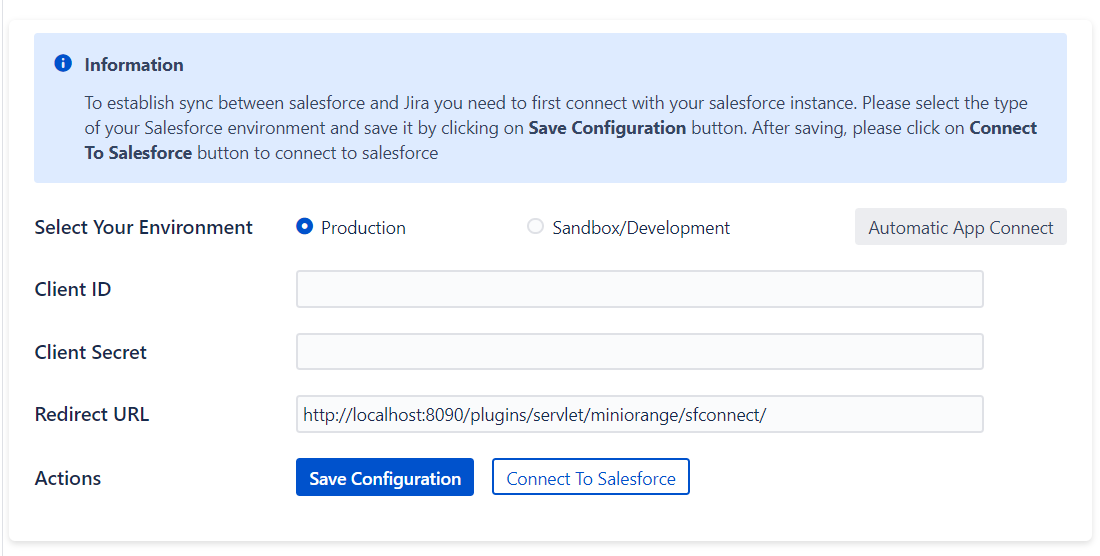Click the Client ID label
Screen dimensions: 1100x556
point(73,289)
